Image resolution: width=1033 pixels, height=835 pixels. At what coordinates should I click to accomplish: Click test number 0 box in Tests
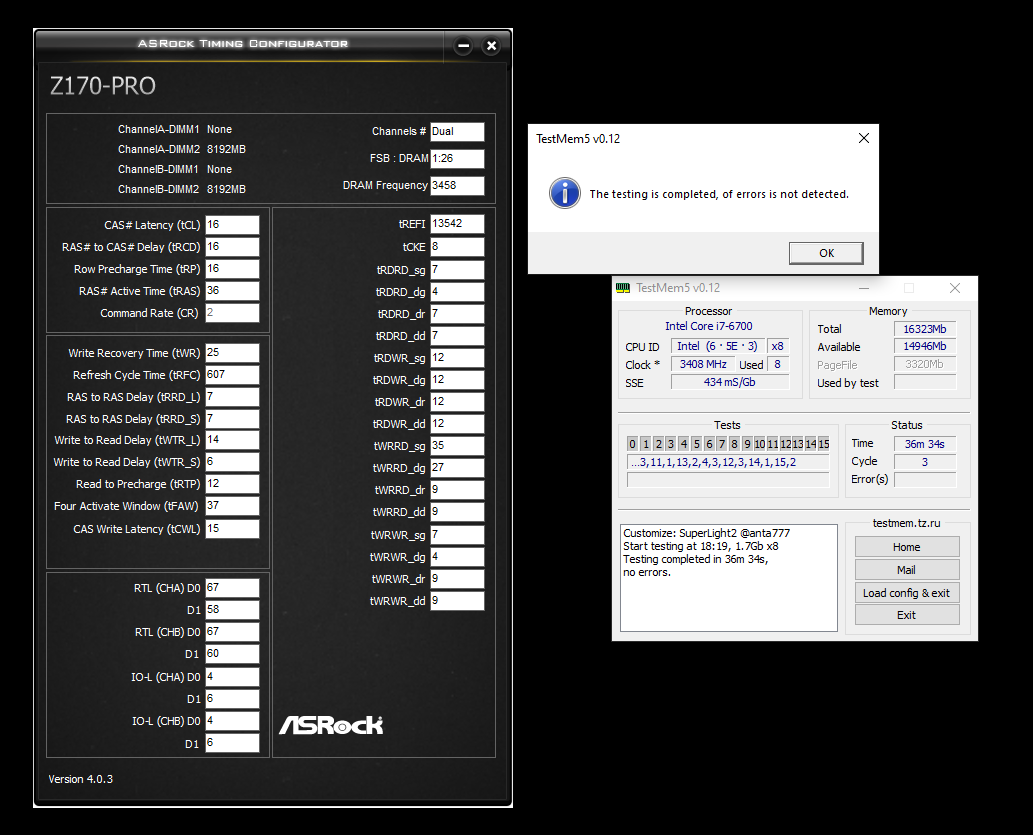[632, 444]
